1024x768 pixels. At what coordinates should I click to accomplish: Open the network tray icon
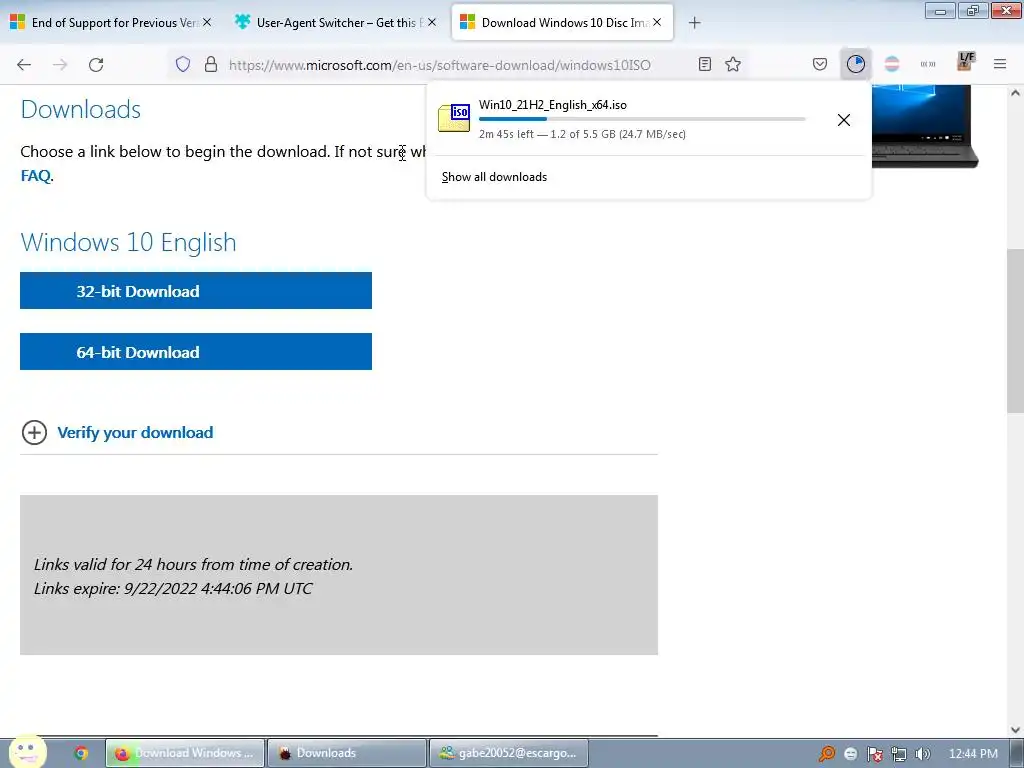point(899,754)
